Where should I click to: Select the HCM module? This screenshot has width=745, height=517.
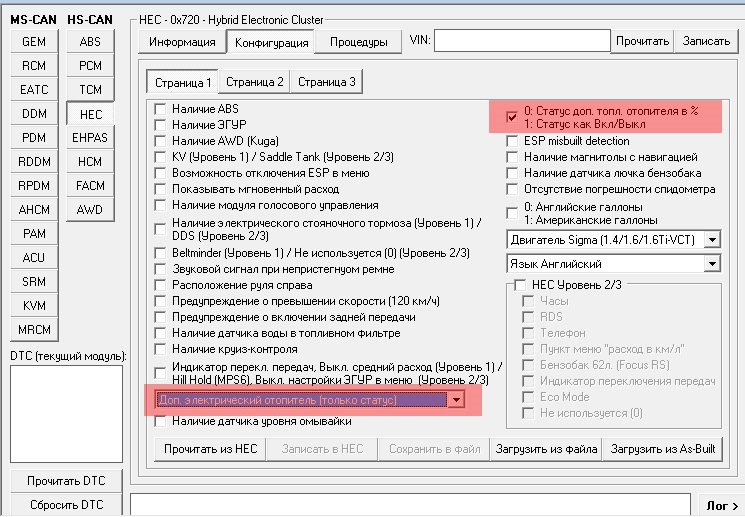(90, 162)
